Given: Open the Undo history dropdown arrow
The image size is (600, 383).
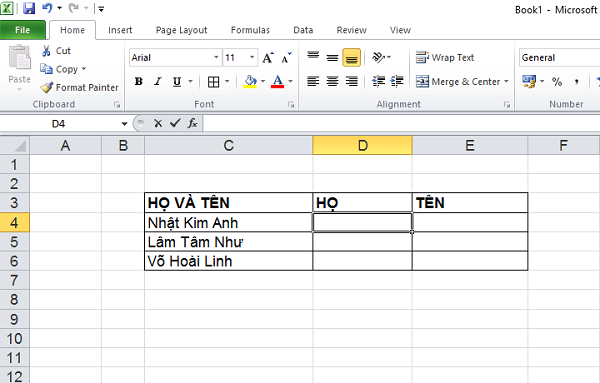Looking at the screenshot, I should coord(59,8).
